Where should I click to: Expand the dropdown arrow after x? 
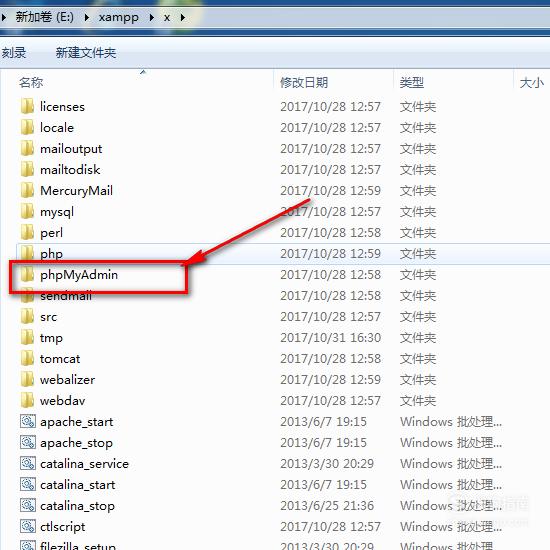(x=182, y=17)
